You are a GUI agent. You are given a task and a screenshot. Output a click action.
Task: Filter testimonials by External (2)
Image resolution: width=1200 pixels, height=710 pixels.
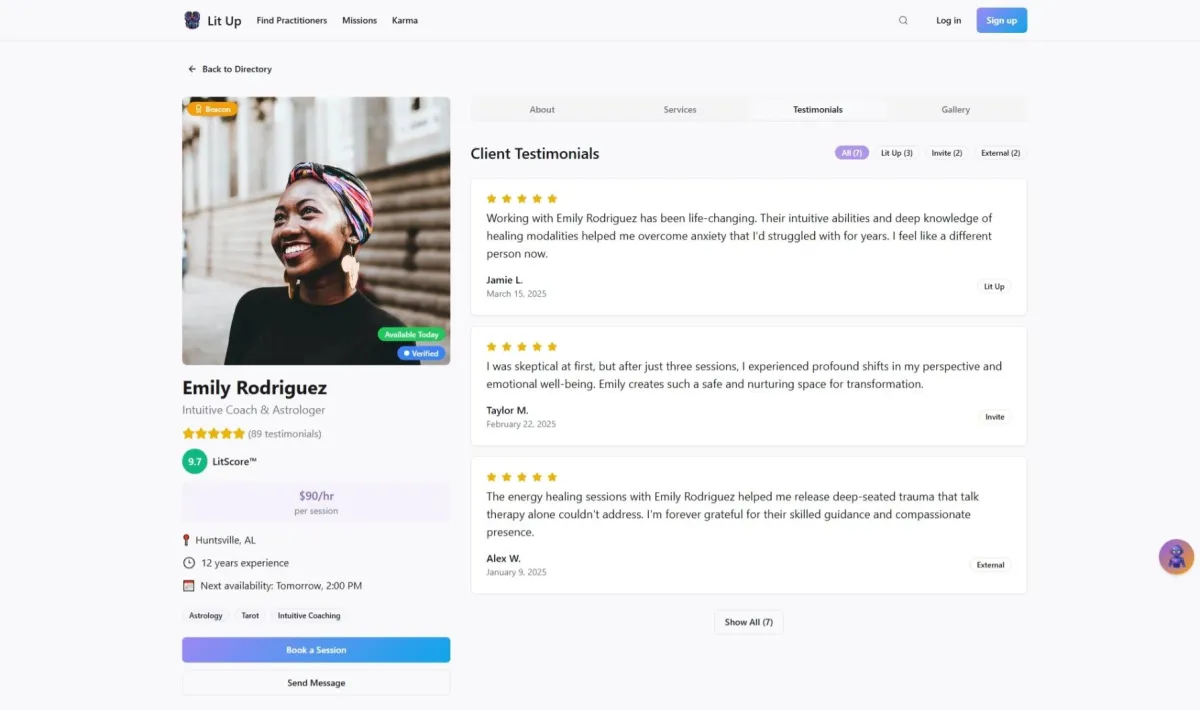point(1001,153)
